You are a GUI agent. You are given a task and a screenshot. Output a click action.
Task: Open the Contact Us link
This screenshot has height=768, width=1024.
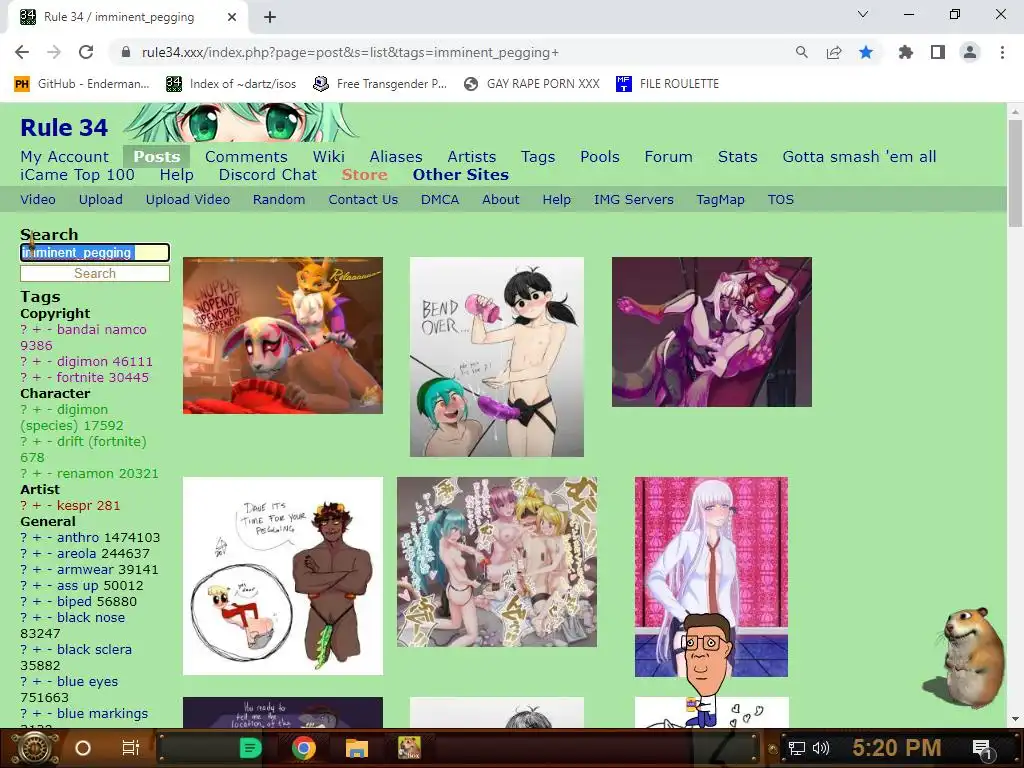tap(363, 200)
